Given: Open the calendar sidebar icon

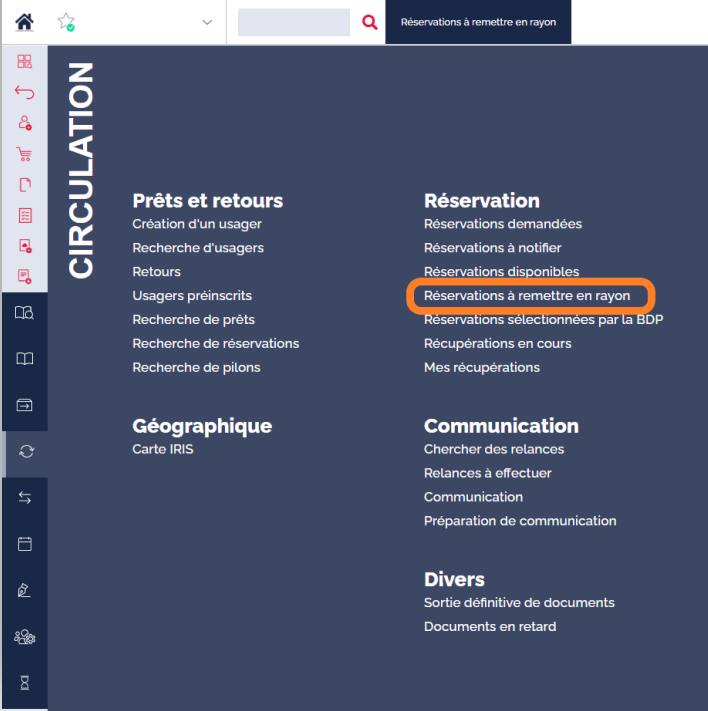Looking at the screenshot, I should point(24,544).
